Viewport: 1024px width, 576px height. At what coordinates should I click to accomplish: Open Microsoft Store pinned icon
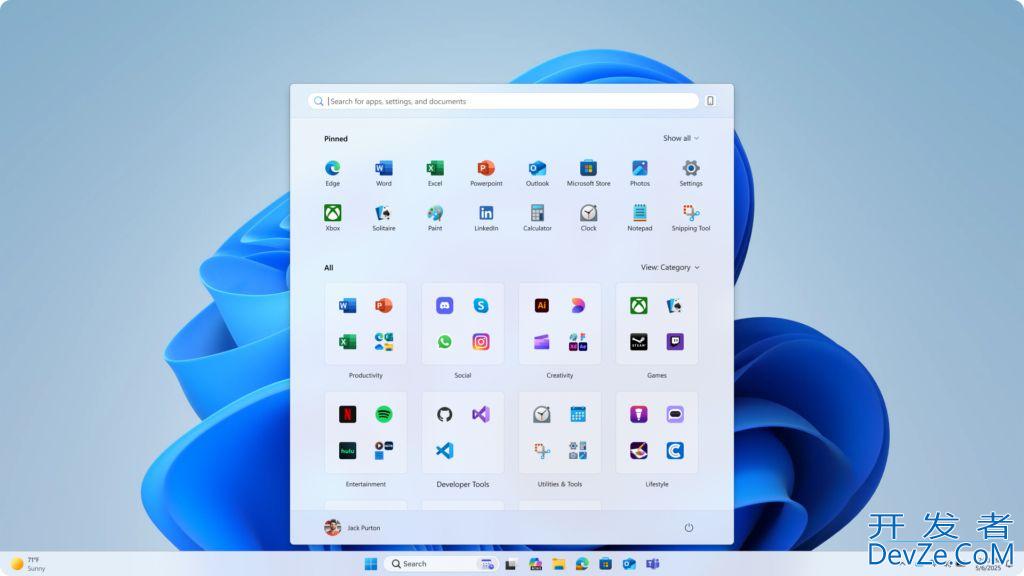tap(588, 169)
